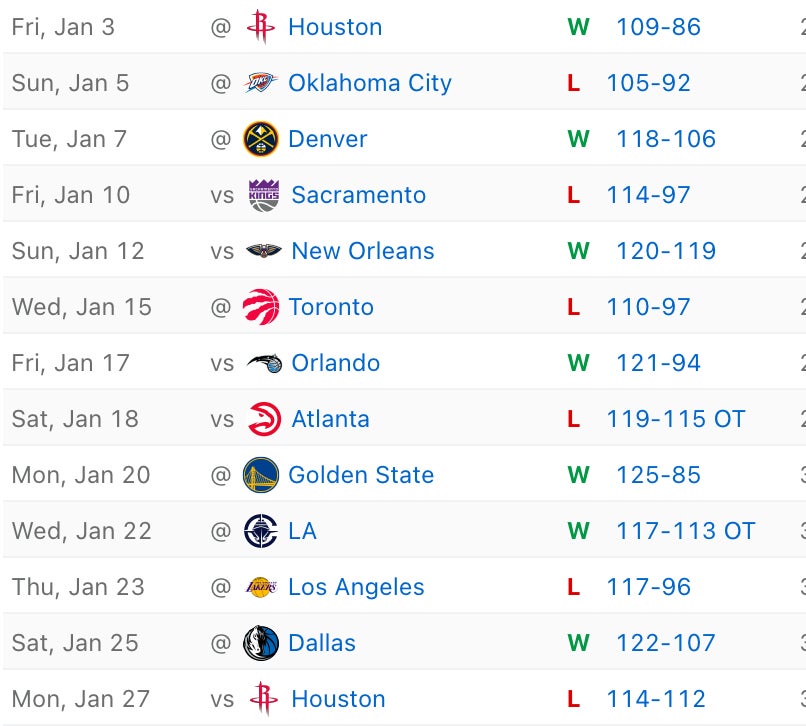806x726 pixels.
Task: Click the Golden State Warriors logo
Action: click(261, 475)
